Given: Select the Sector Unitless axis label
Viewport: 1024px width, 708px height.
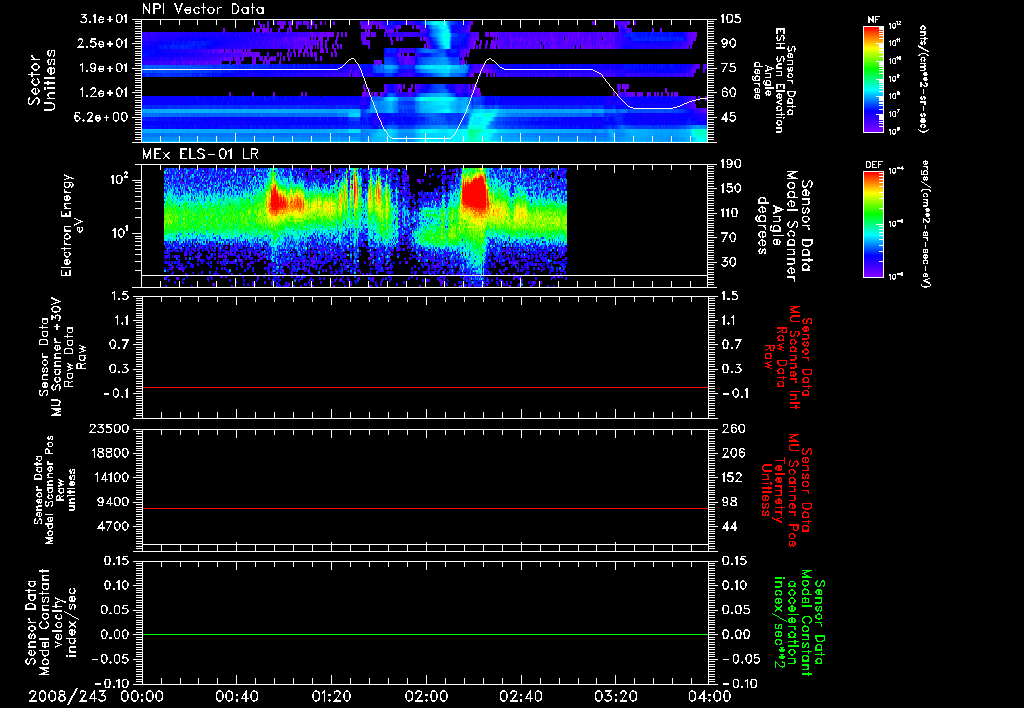Looking at the screenshot, I should (x=42, y=80).
